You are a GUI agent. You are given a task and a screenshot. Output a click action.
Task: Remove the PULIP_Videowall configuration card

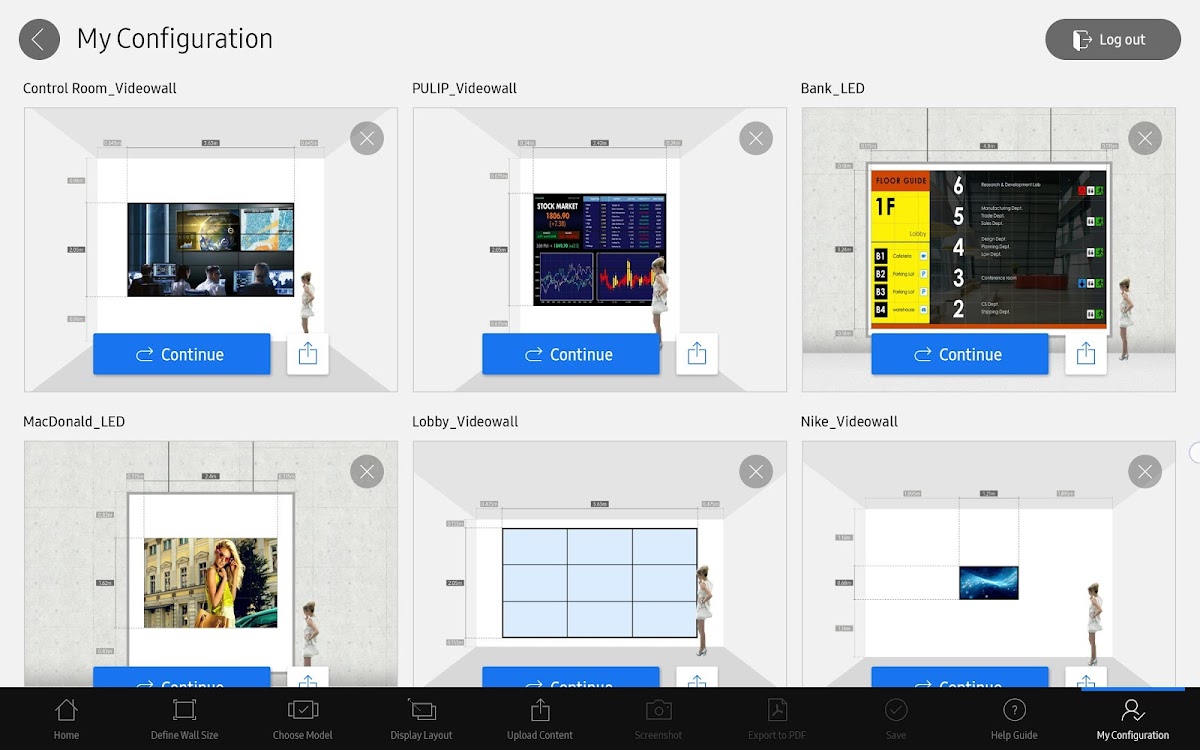756,138
